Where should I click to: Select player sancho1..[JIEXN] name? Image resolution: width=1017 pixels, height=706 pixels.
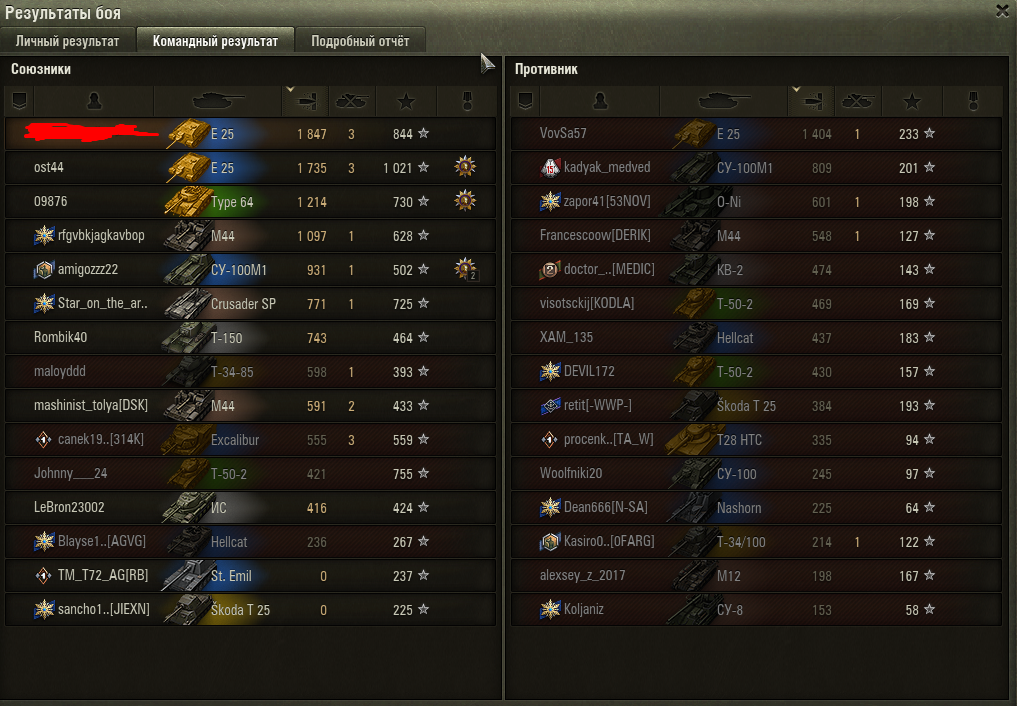point(104,609)
